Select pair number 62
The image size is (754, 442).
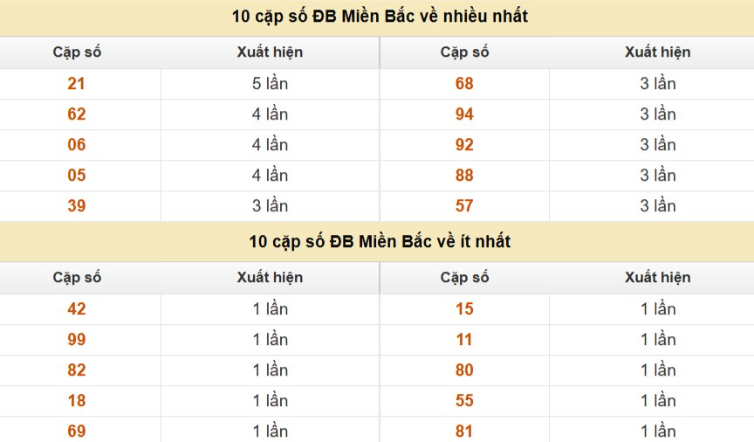77,114
